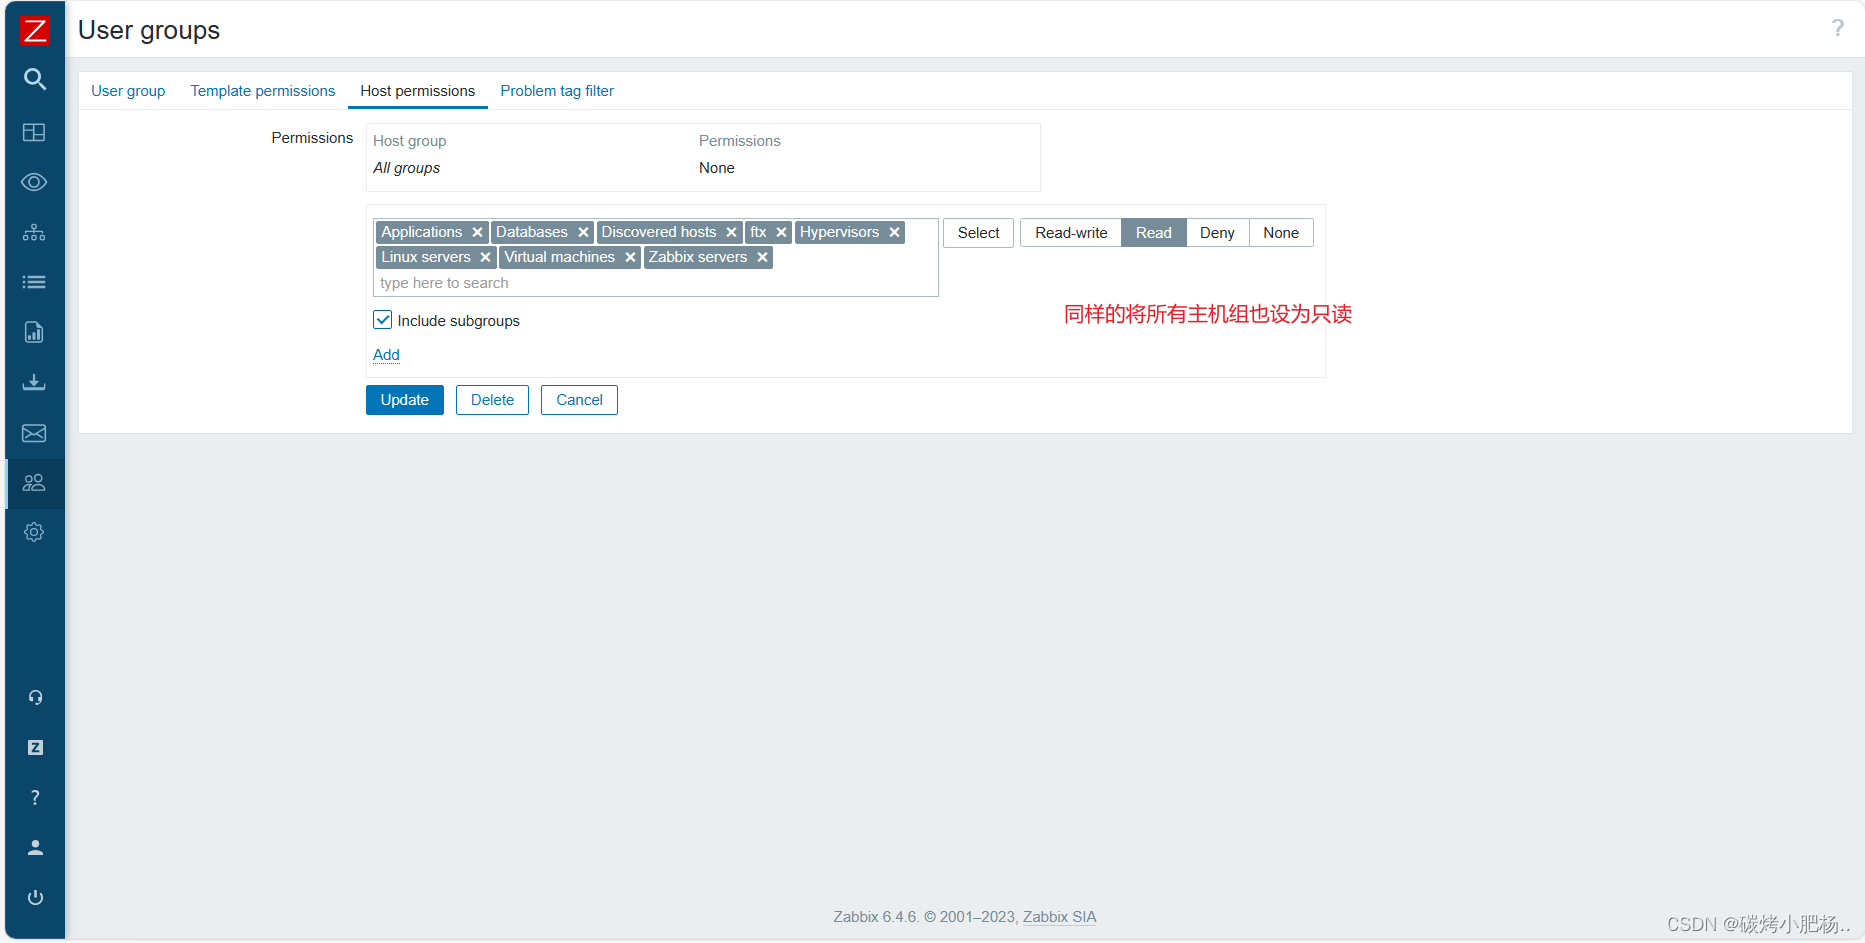Image resolution: width=1865 pixels, height=943 pixels.
Task: Set permission to Deny
Action: tap(1217, 233)
